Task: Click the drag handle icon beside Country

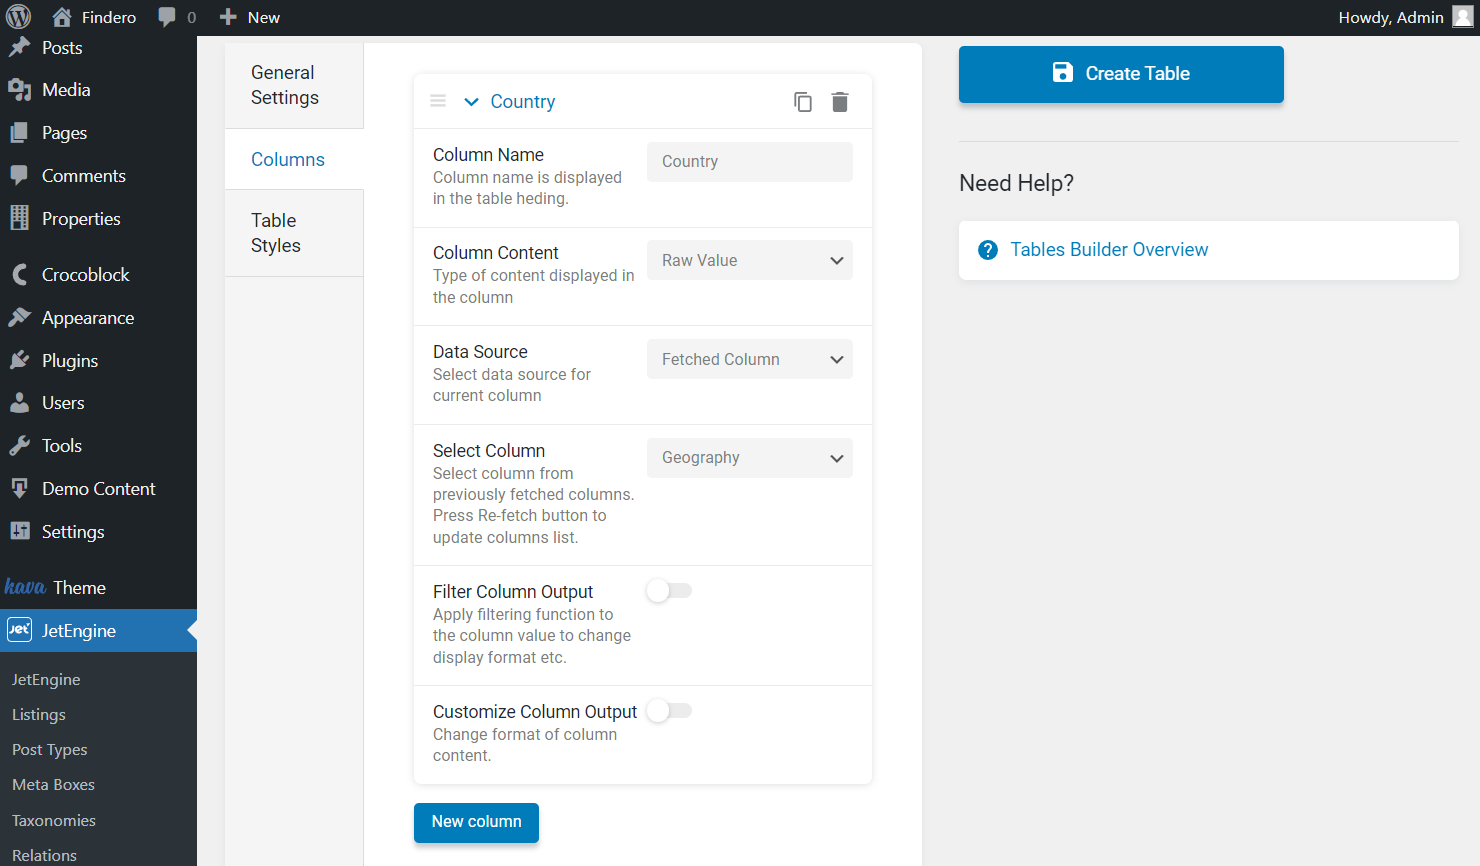Action: click(438, 101)
